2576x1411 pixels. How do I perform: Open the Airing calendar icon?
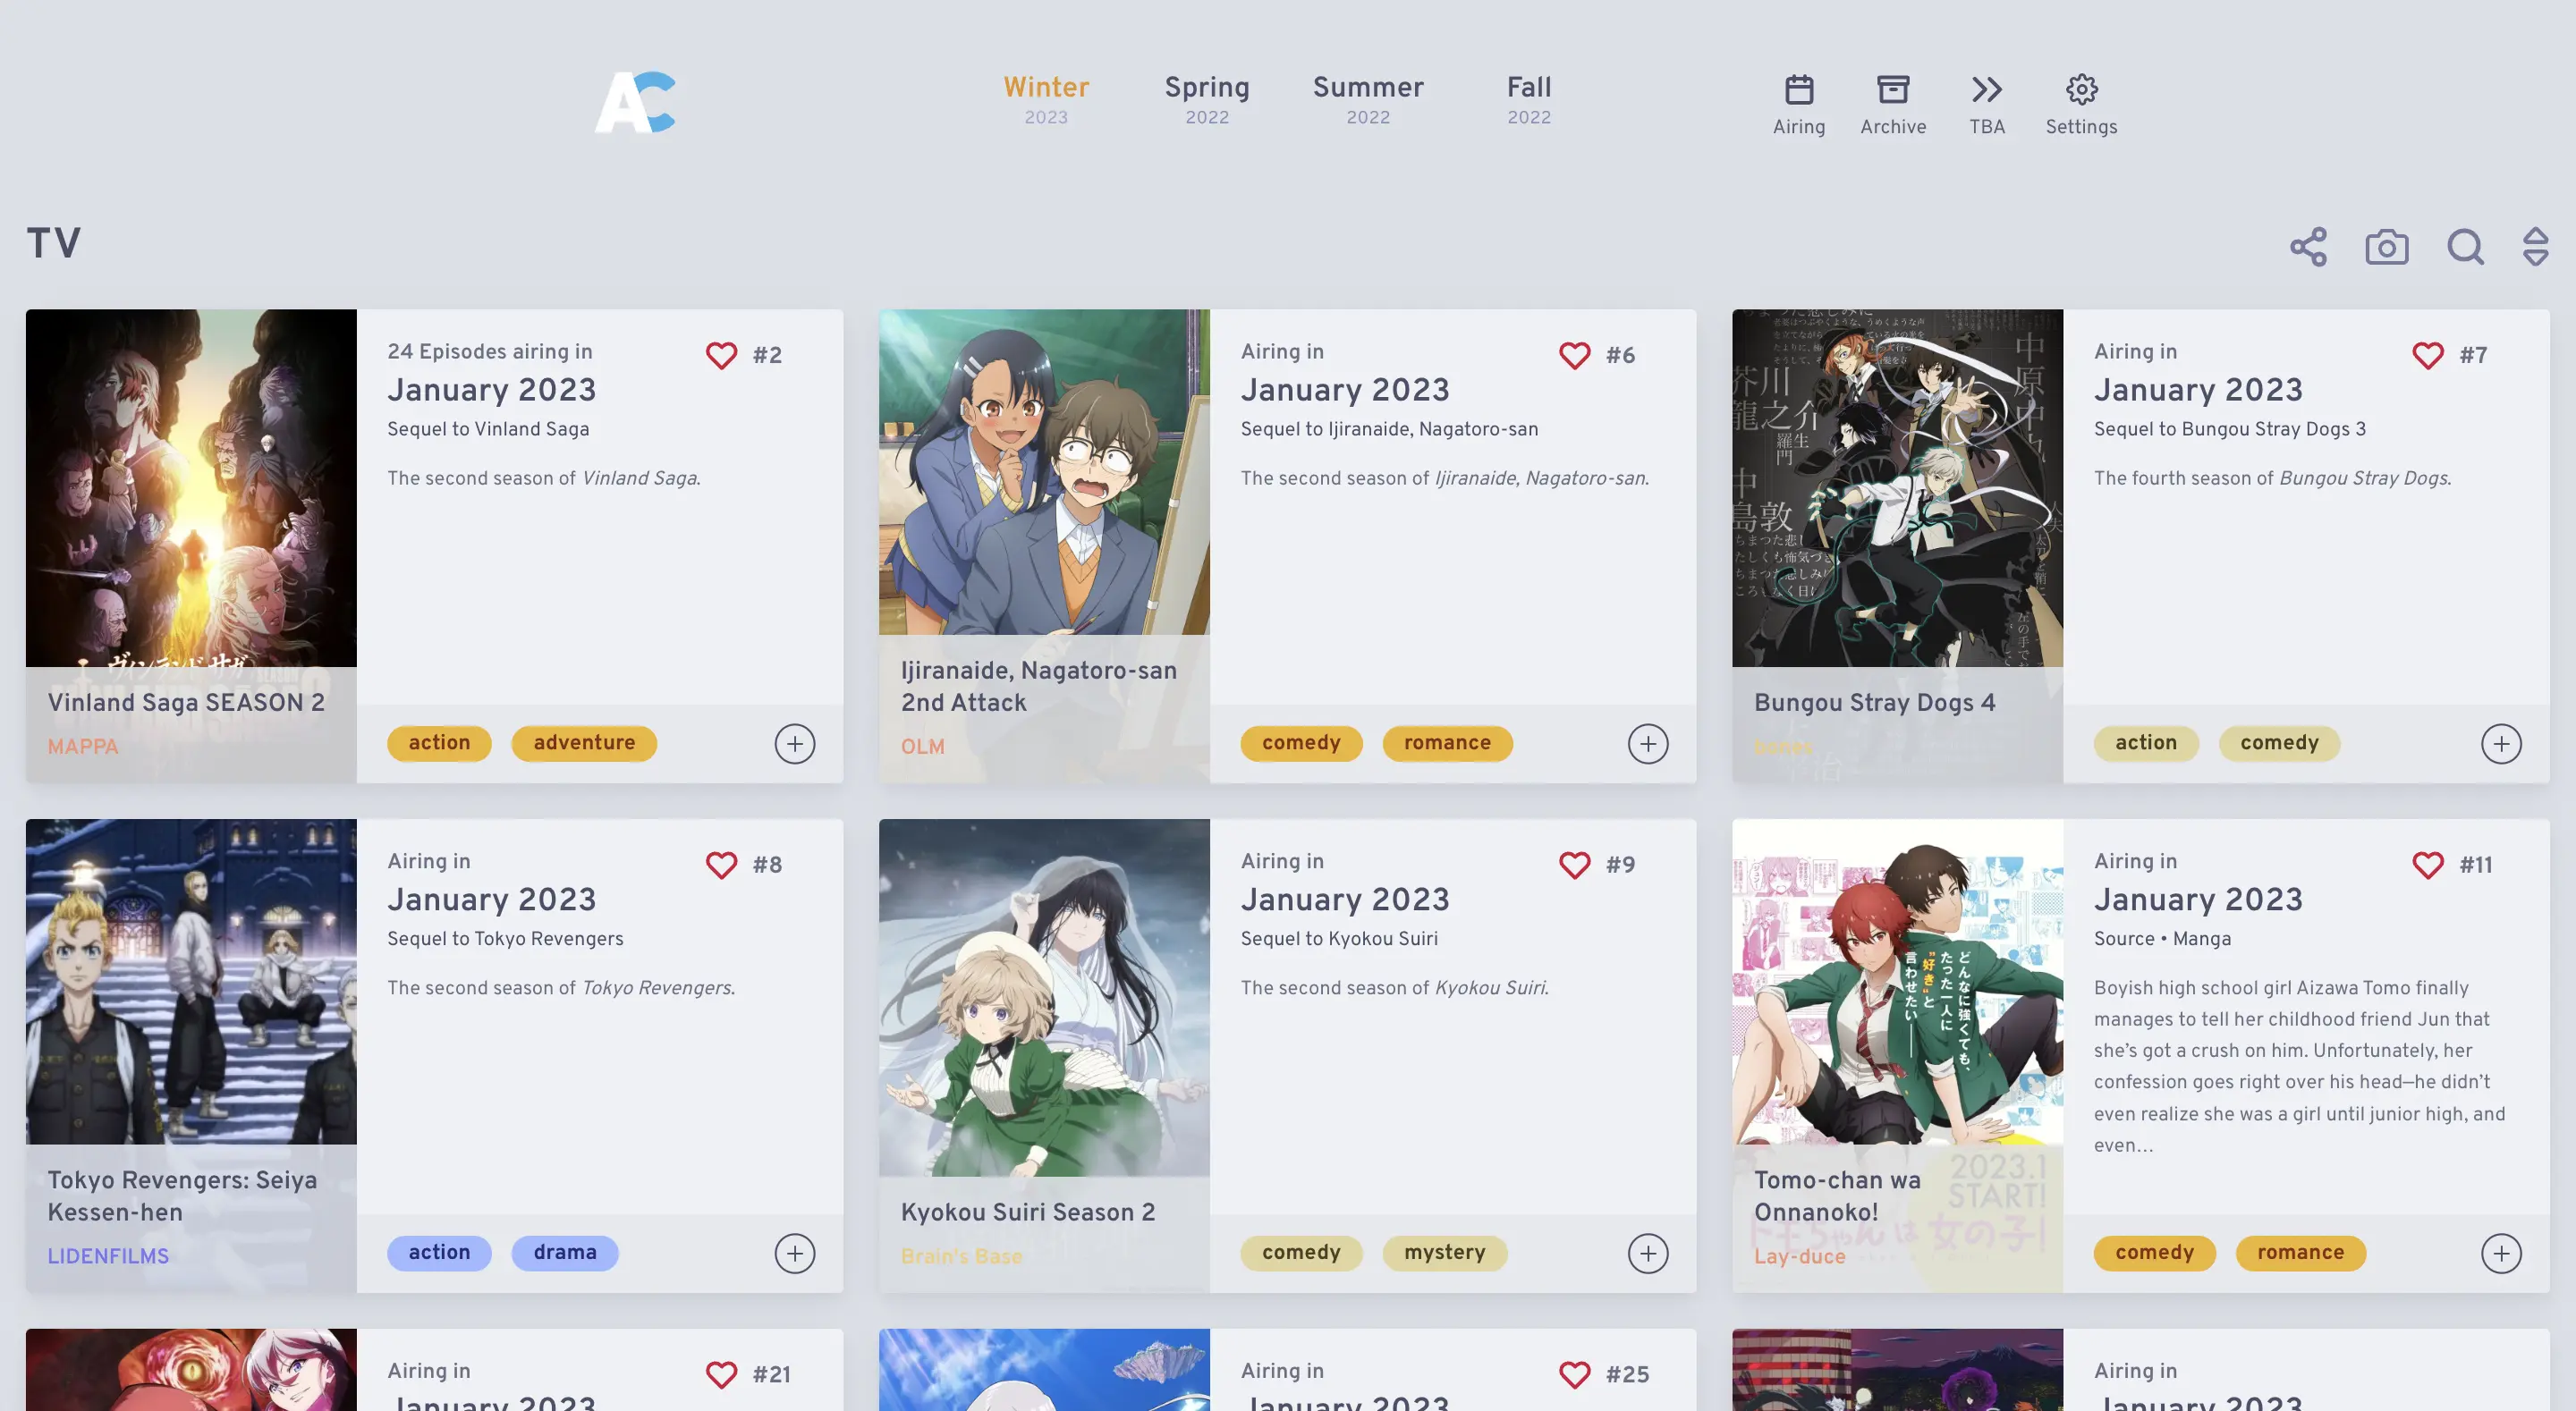[1798, 90]
